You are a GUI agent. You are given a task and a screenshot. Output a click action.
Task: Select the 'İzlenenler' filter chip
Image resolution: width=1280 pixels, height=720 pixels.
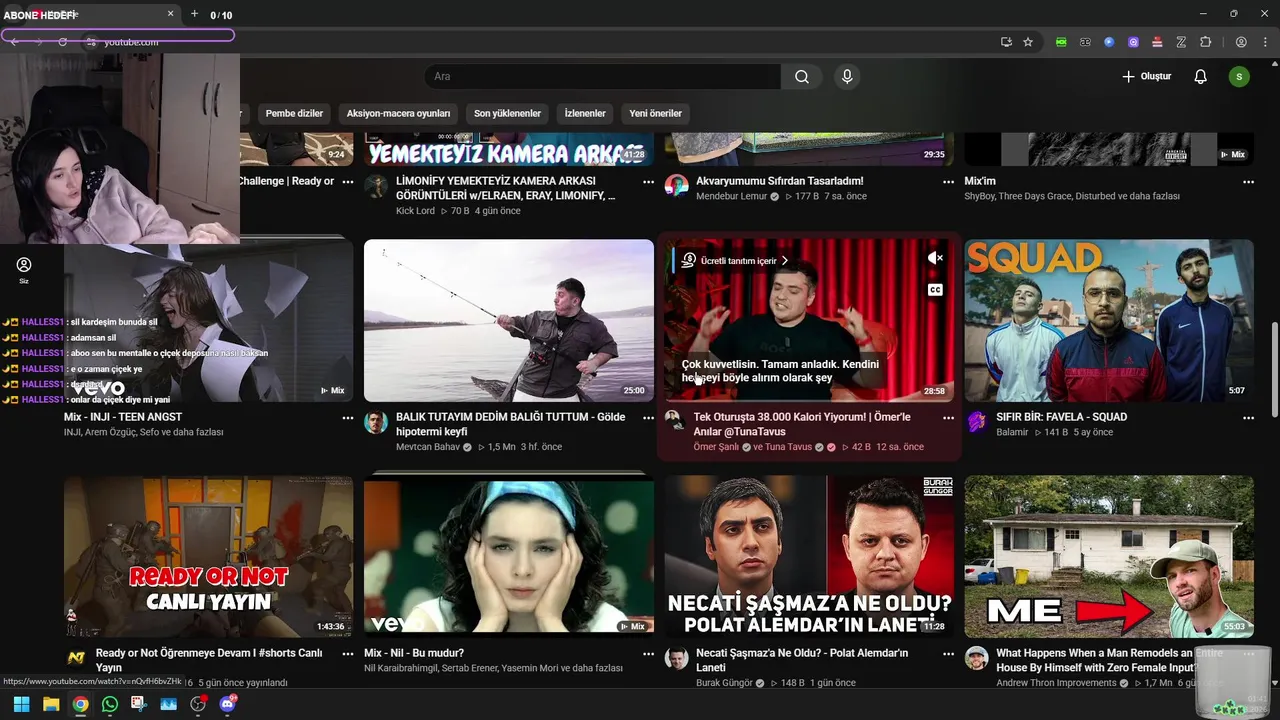[x=585, y=114]
